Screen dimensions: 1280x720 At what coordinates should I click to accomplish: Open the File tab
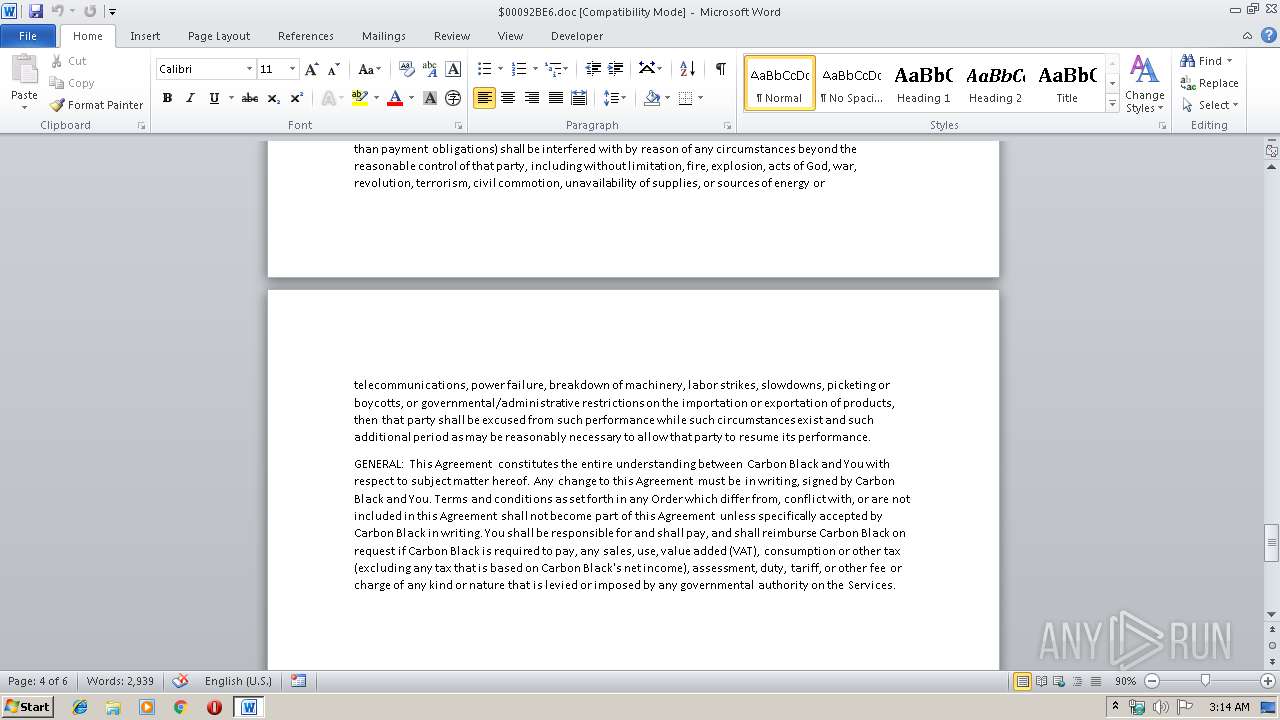28,36
